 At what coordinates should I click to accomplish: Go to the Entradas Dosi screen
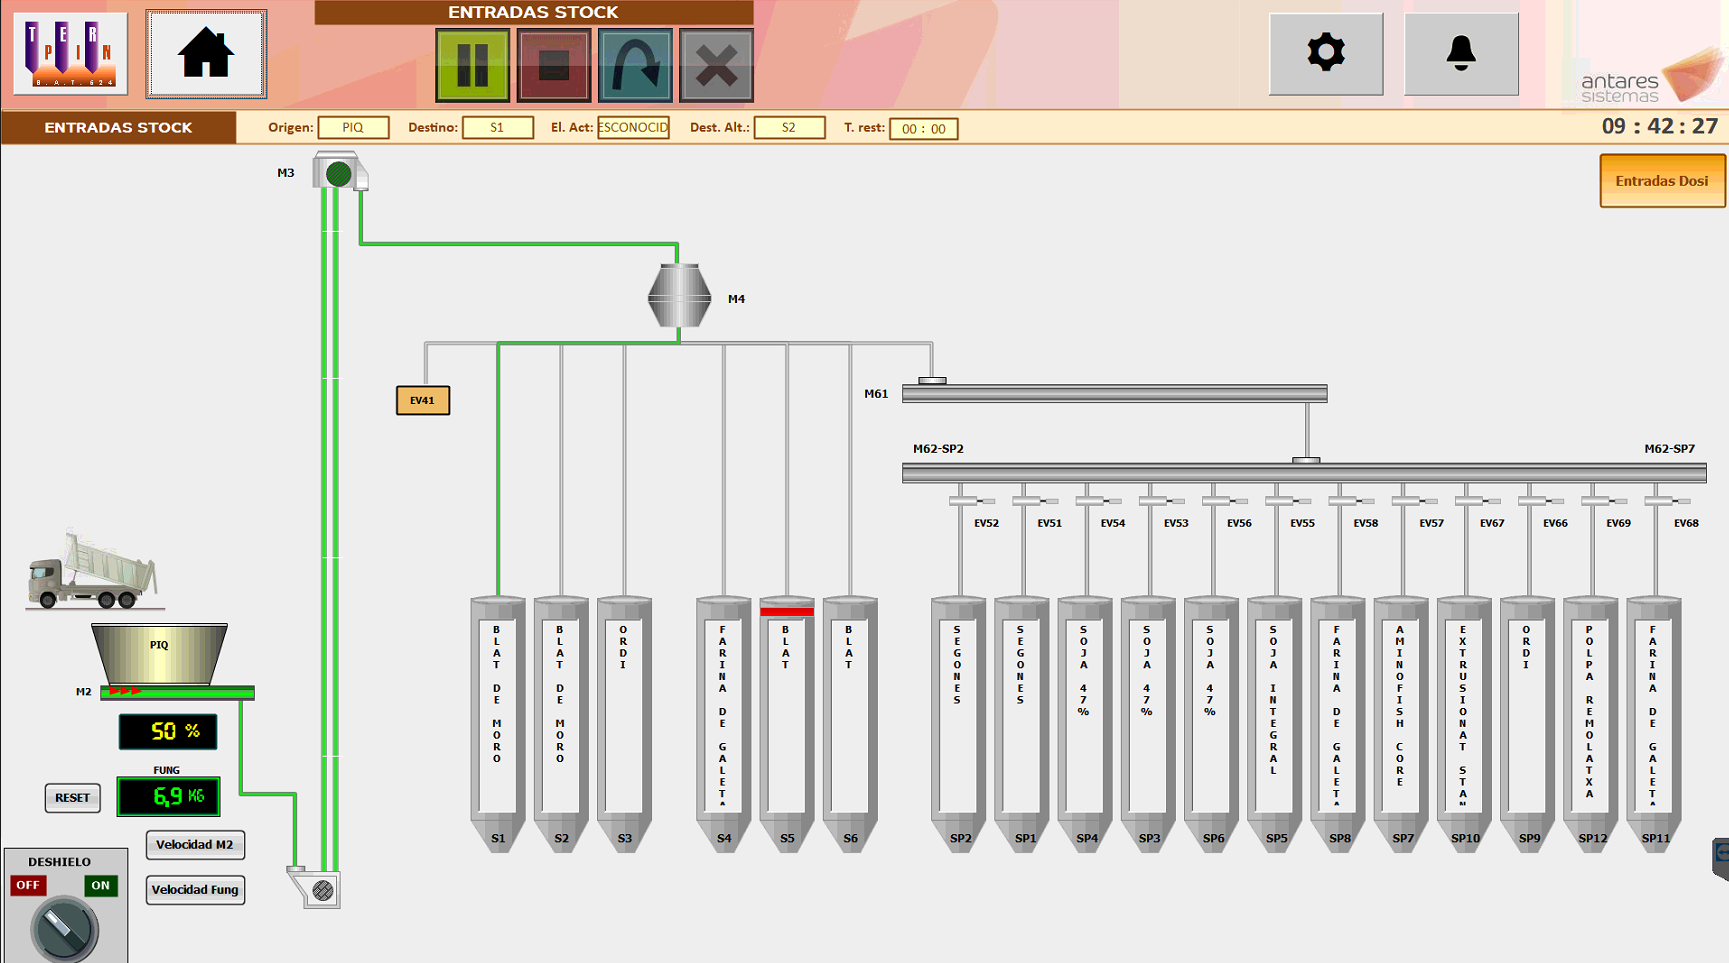click(x=1661, y=181)
